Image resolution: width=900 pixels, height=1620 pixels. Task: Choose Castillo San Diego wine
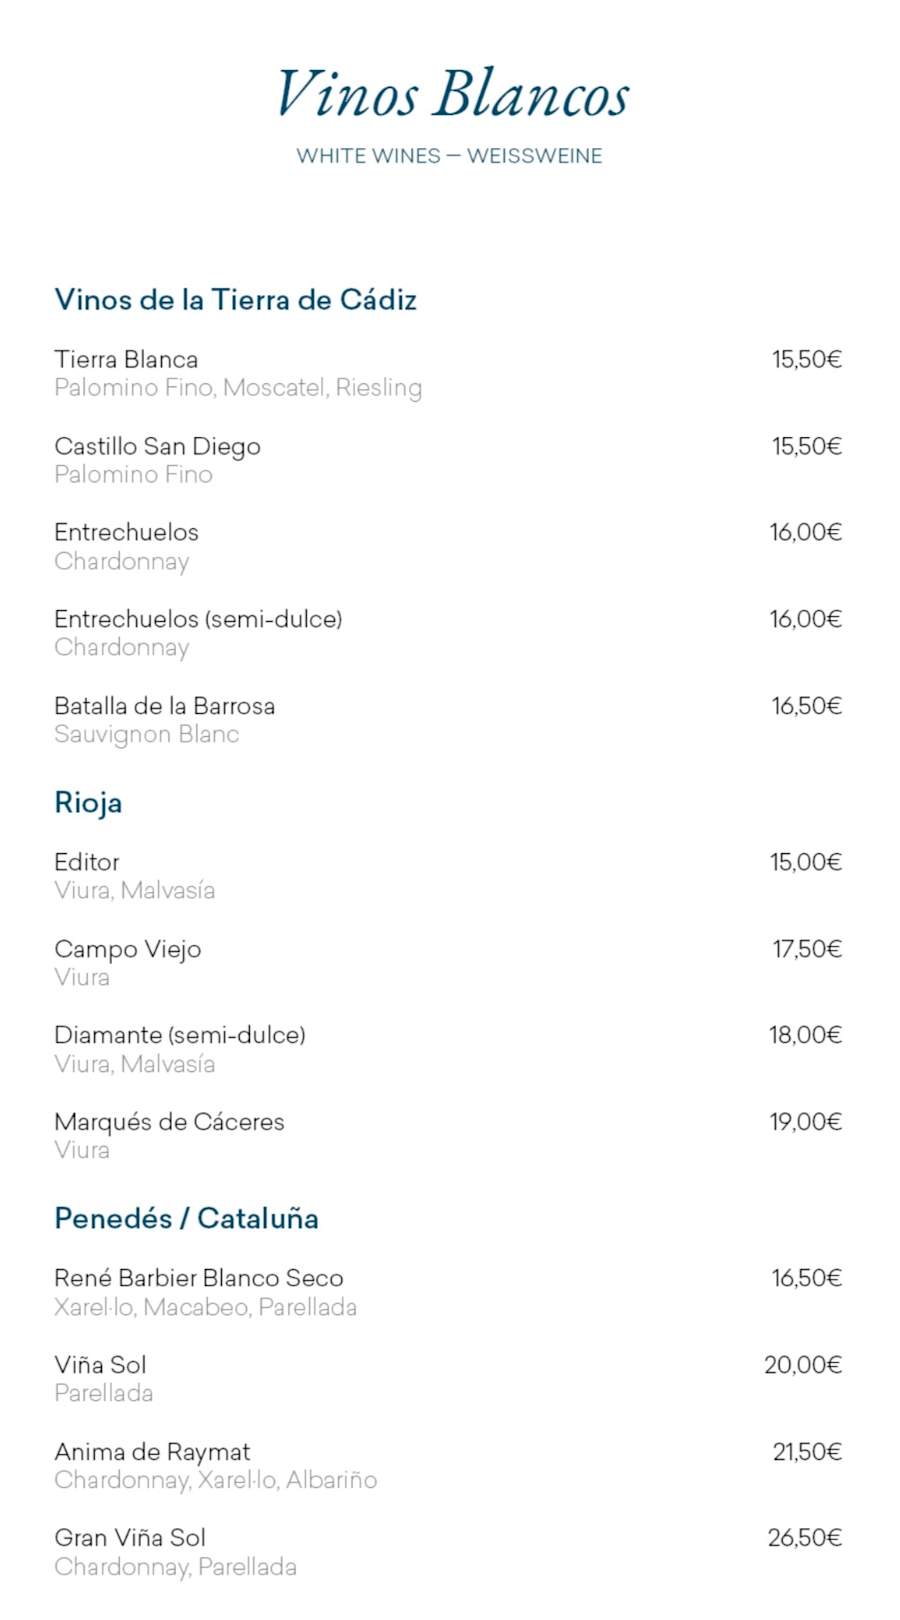(157, 446)
